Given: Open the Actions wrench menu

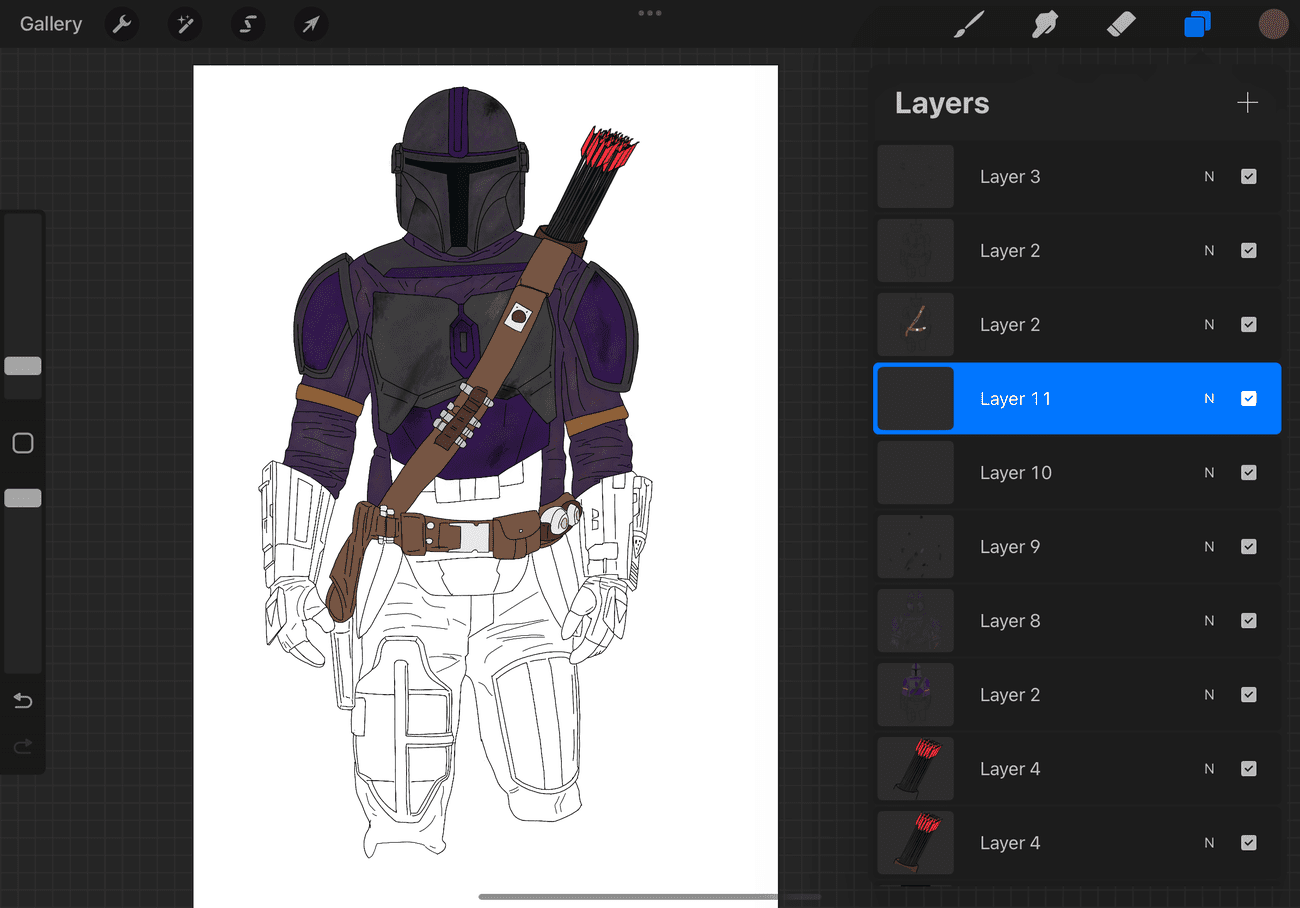Looking at the screenshot, I should (122, 23).
